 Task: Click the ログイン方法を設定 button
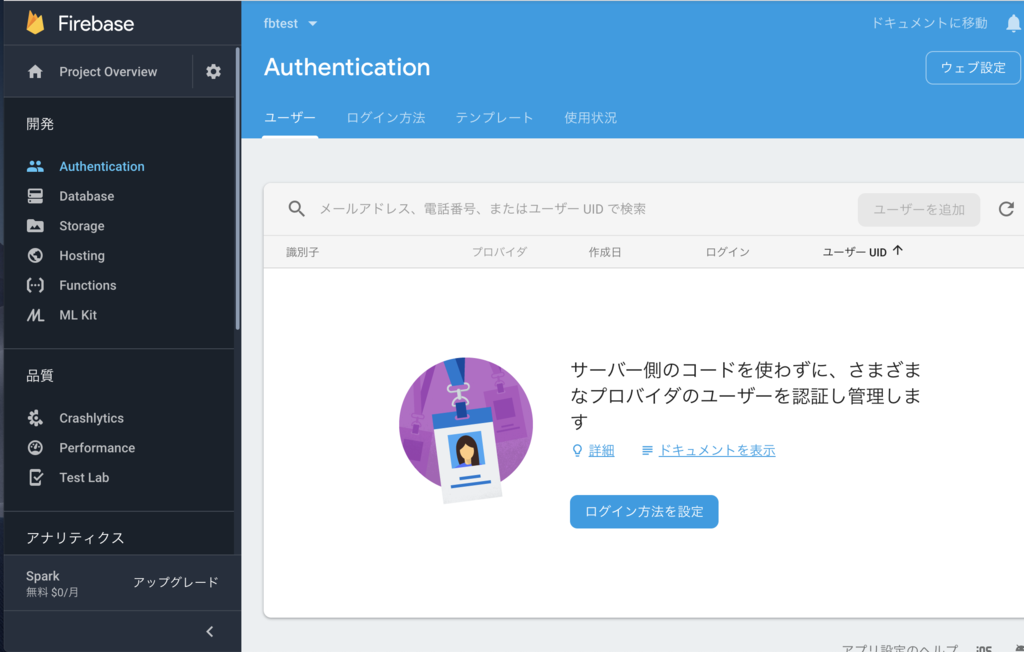644,512
